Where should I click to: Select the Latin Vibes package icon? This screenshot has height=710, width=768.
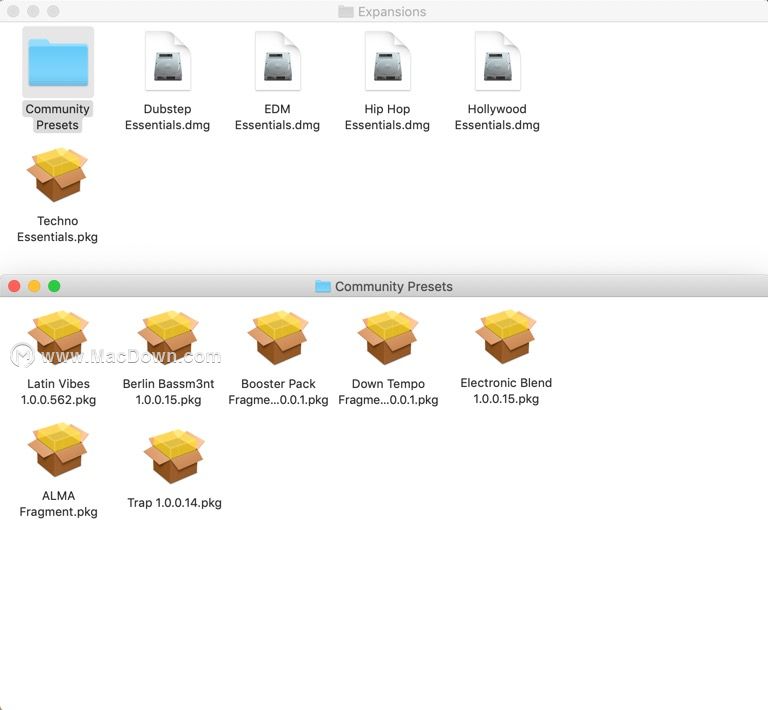pyautogui.click(x=58, y=337)
